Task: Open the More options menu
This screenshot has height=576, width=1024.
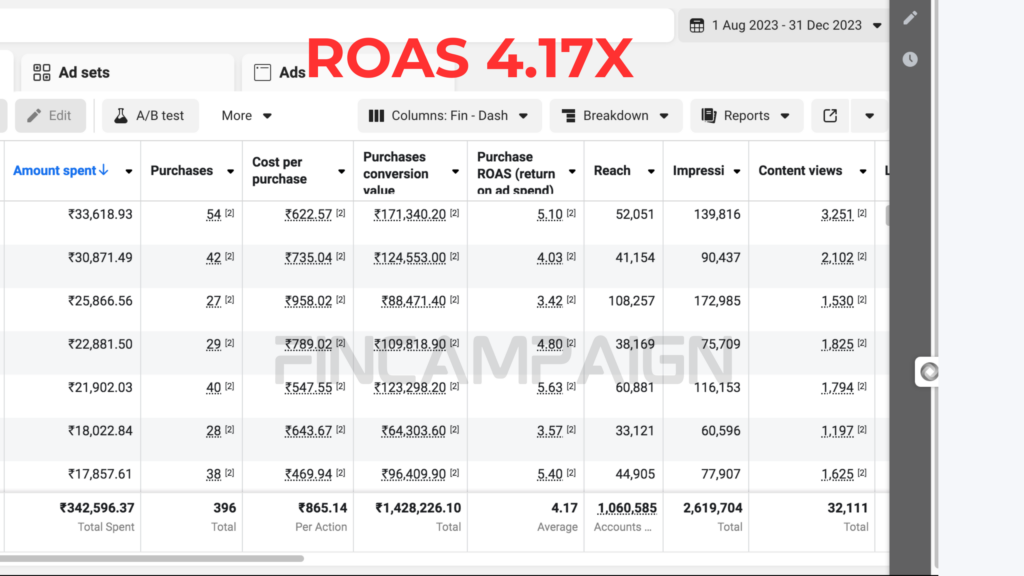Action: pos(246,116)
